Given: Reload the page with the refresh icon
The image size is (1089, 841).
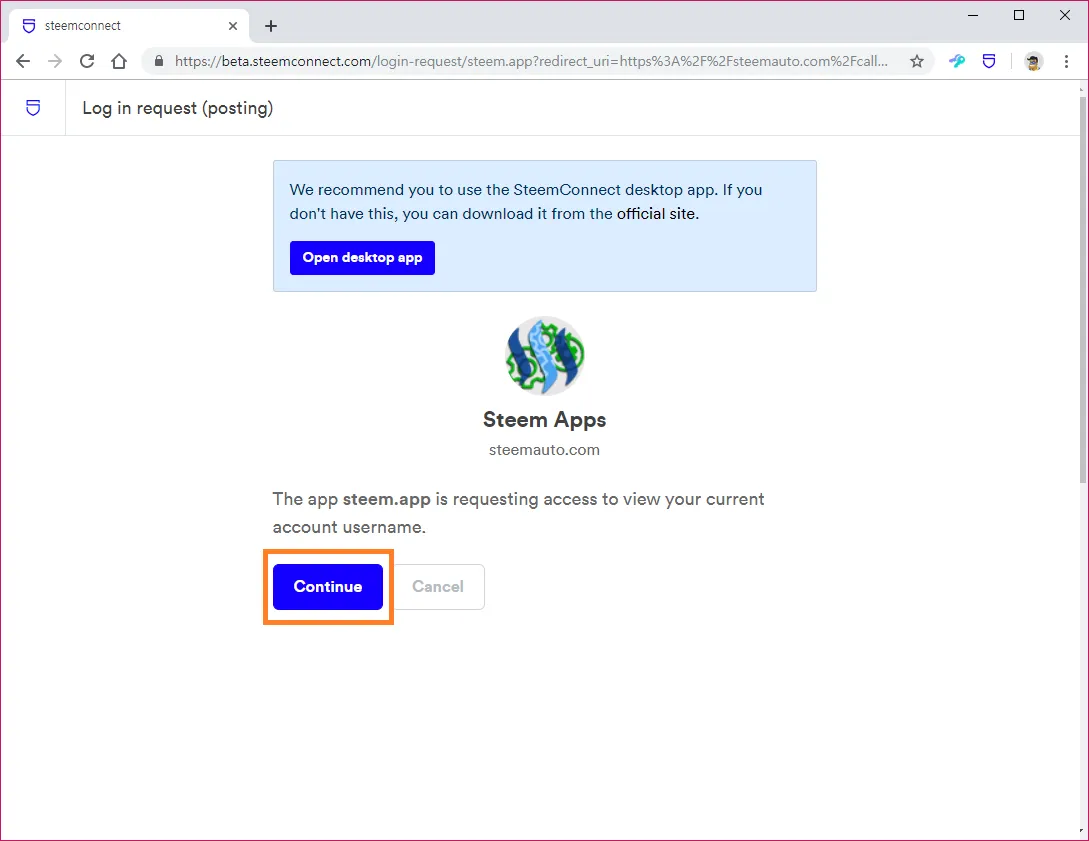Looking at the screenshot, I should click(x=87, y=61).
